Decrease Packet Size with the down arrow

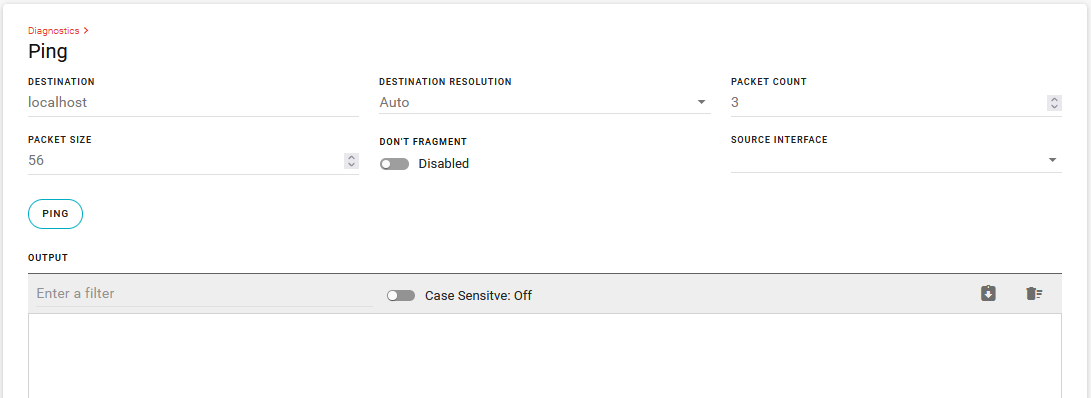pyautogui.click(x=351, y=164)
